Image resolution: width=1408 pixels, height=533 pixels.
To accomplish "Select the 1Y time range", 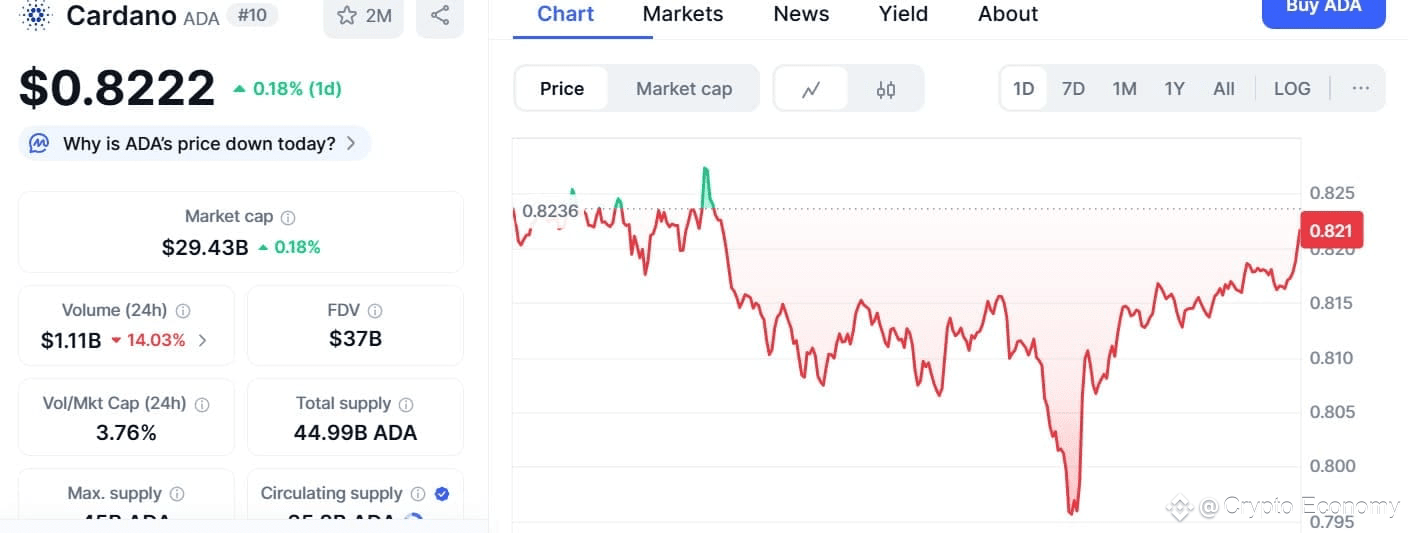I will [x=1174, y=89].
